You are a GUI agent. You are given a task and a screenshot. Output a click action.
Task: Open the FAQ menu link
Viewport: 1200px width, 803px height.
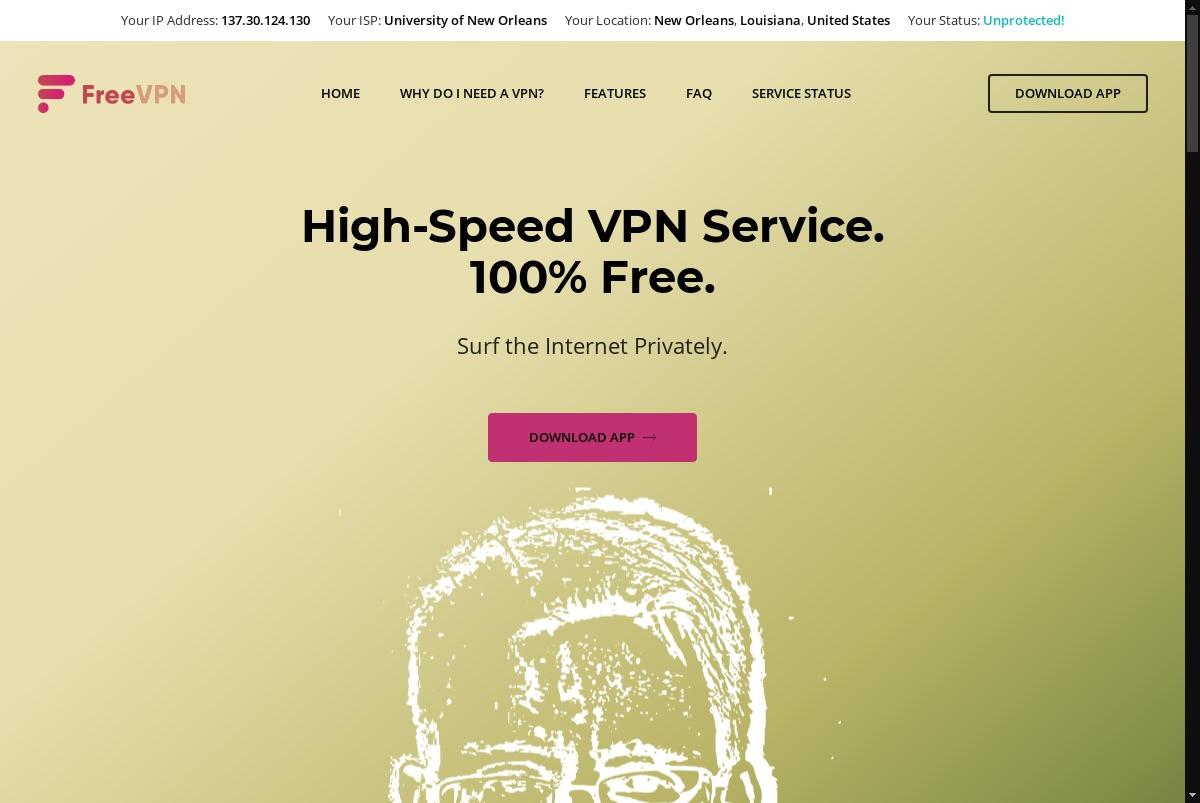pos(699,93)
